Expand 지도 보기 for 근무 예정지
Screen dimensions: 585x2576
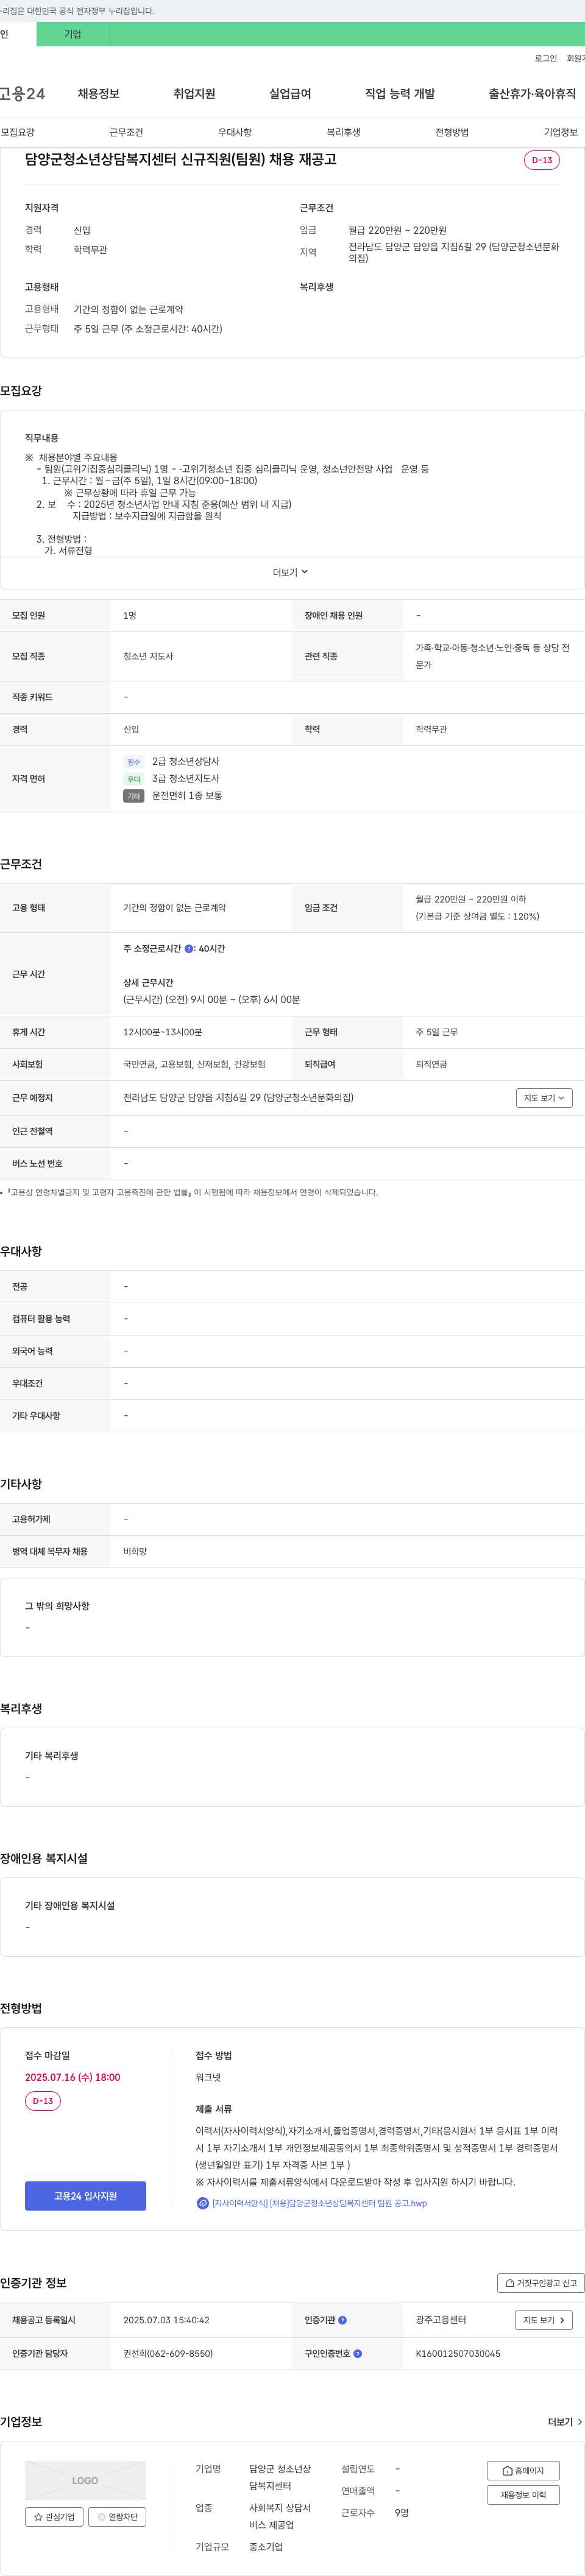[x=544, y=1098]
